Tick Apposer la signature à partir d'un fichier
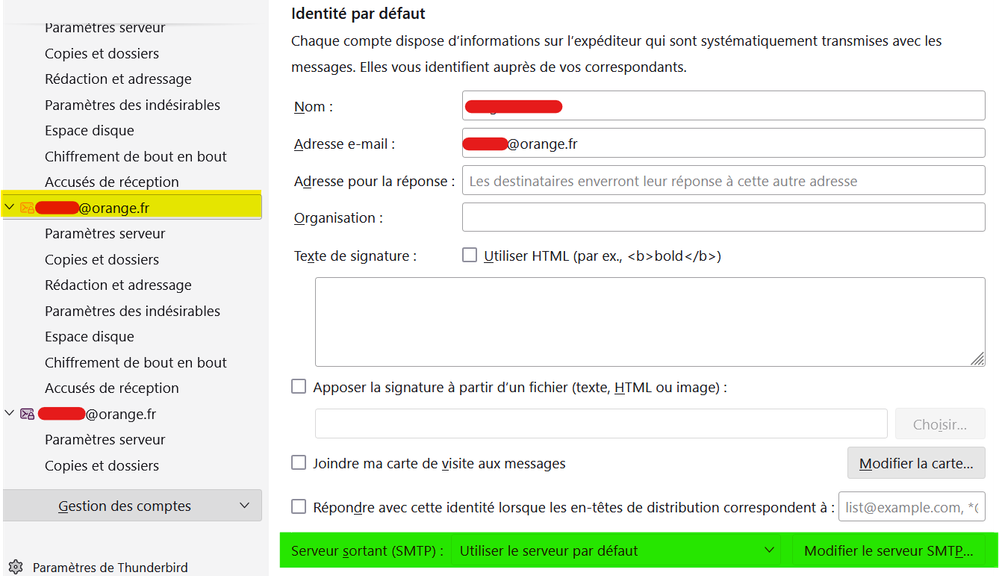The image size is (999, 576). point(299,386)
